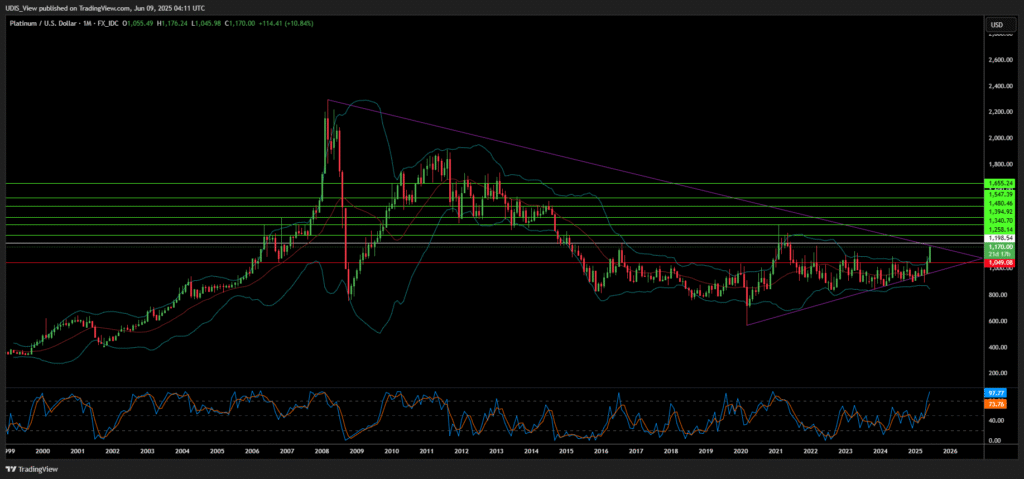Select the 1,198.54 white price label
1024x479 pixels.
999,239
